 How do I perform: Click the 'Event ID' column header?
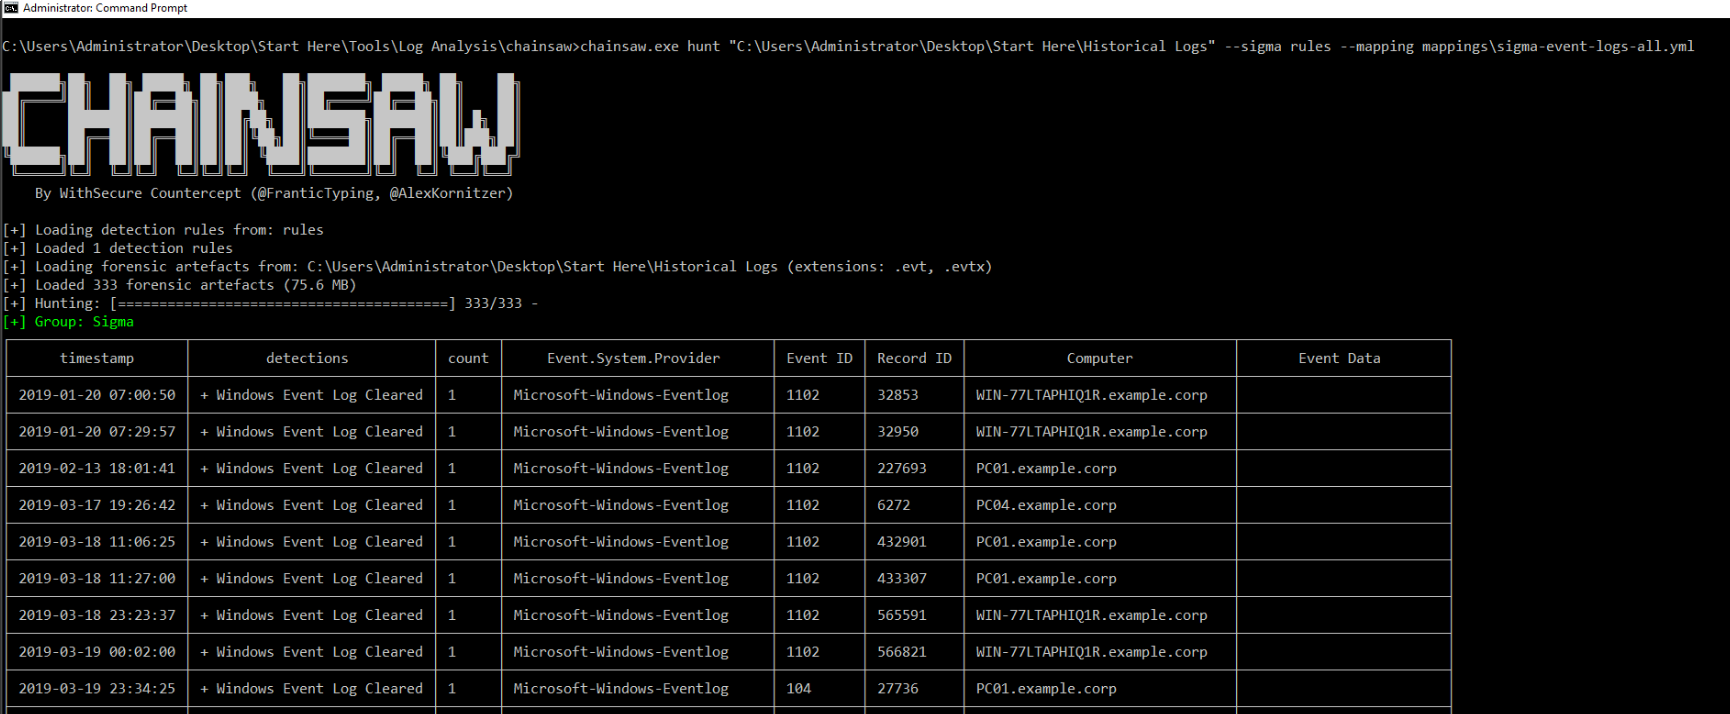coord(819,358)
